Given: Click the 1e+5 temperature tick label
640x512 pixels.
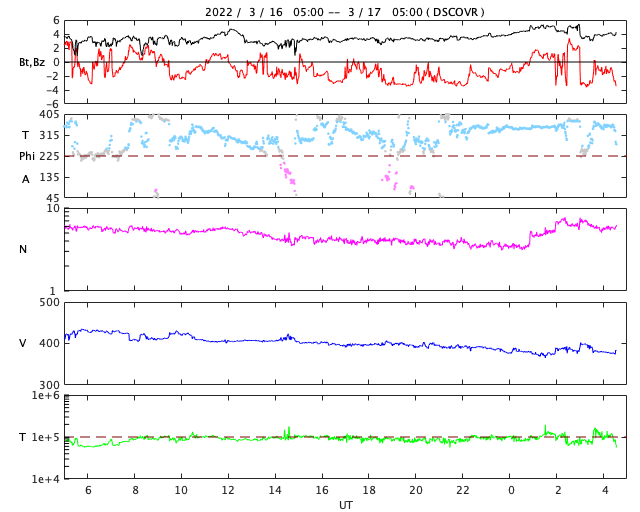Looking at the screenshot, I should tap(45, 437).
